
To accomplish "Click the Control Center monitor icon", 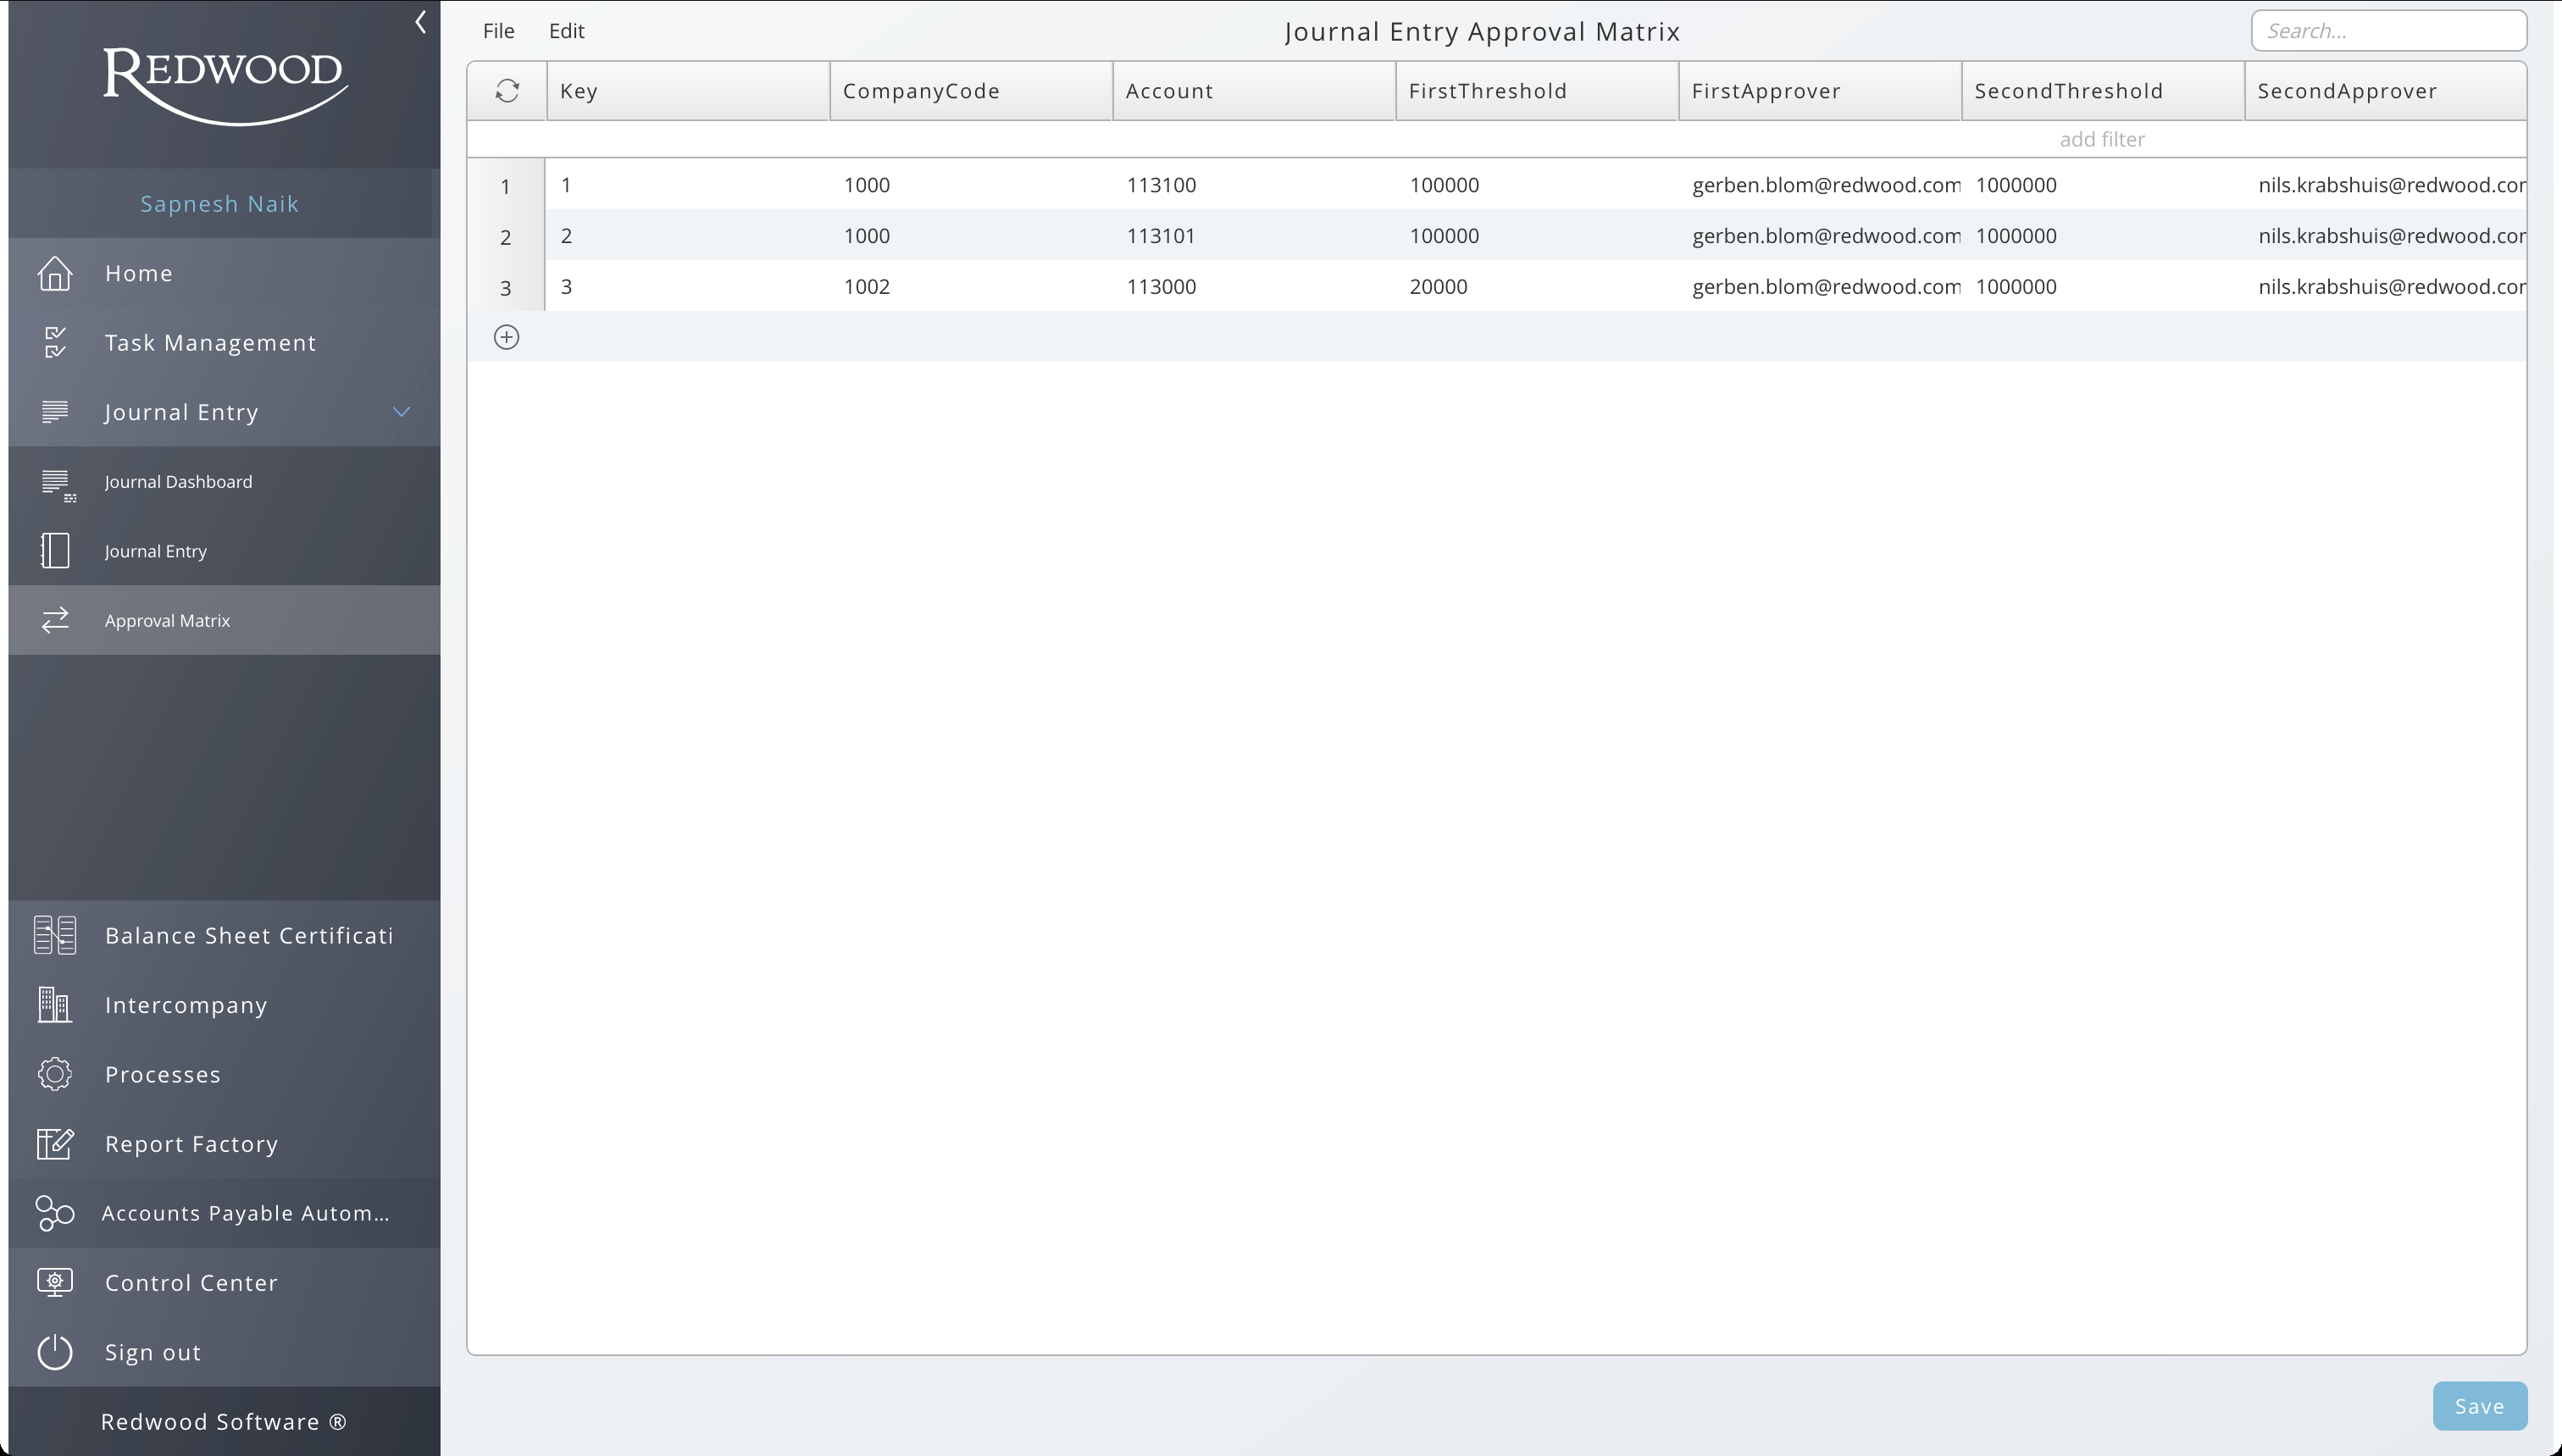I will point(55,1282).
